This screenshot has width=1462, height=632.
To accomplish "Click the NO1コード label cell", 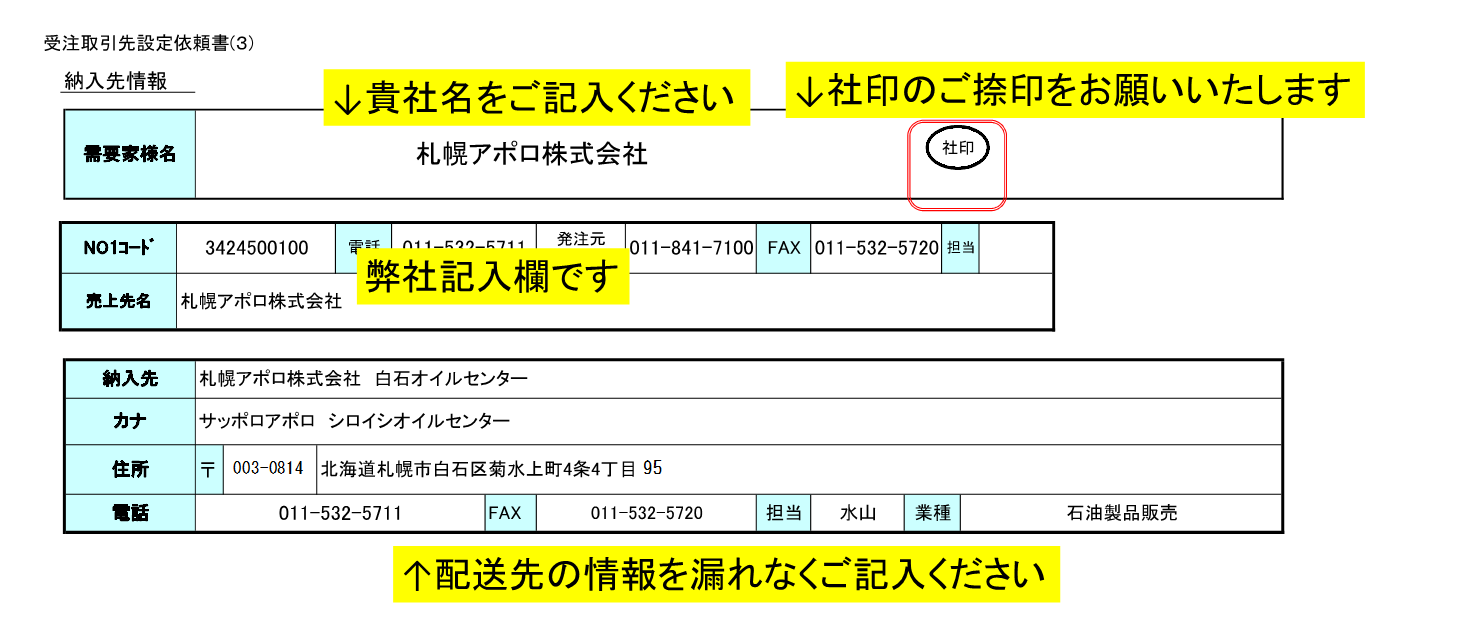I will (x=119, y=248).
